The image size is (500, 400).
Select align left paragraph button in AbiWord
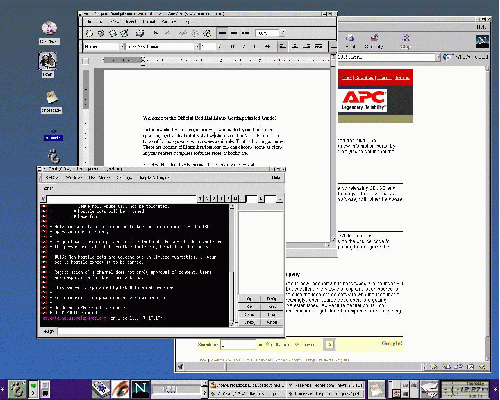pos(283,46)
